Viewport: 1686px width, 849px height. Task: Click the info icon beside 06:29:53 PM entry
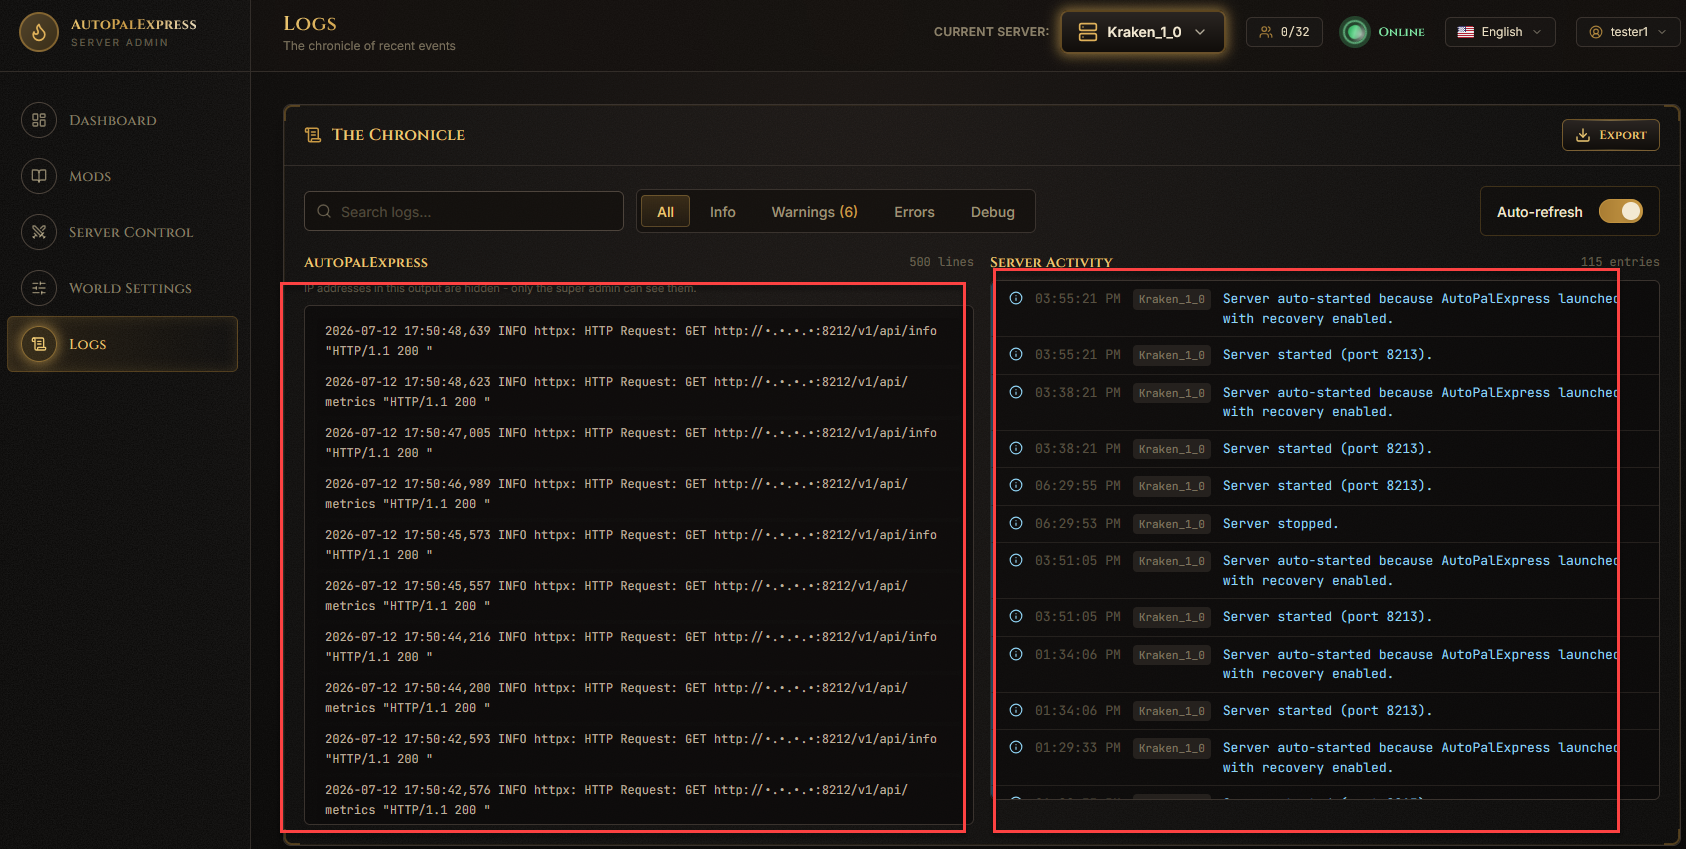(1016, 523)
